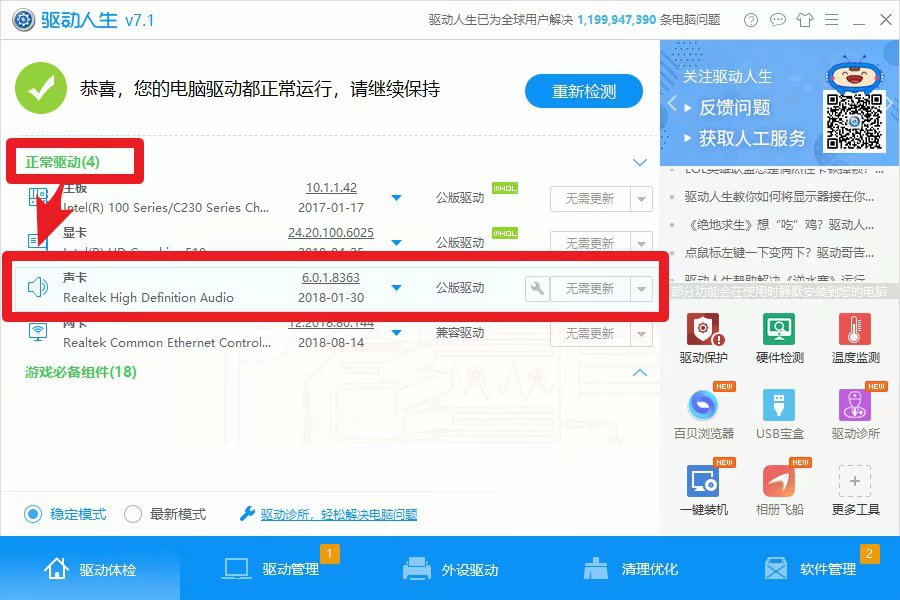Select 最新模式 radio button
The height and width of the screenshot is (600, 900).
click(133, 514)
